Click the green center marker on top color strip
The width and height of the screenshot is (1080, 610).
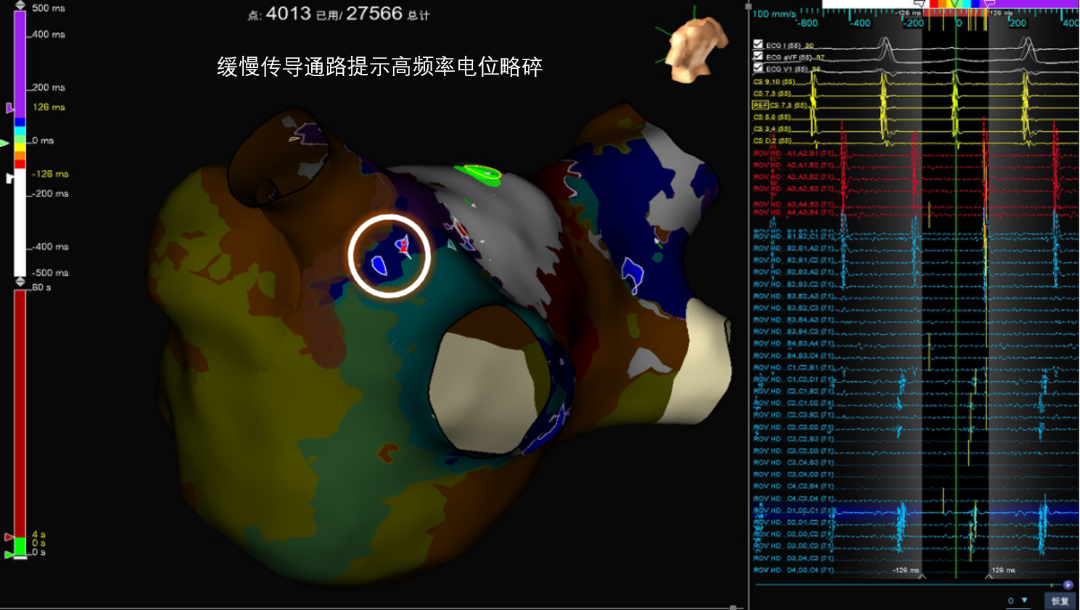956,3
